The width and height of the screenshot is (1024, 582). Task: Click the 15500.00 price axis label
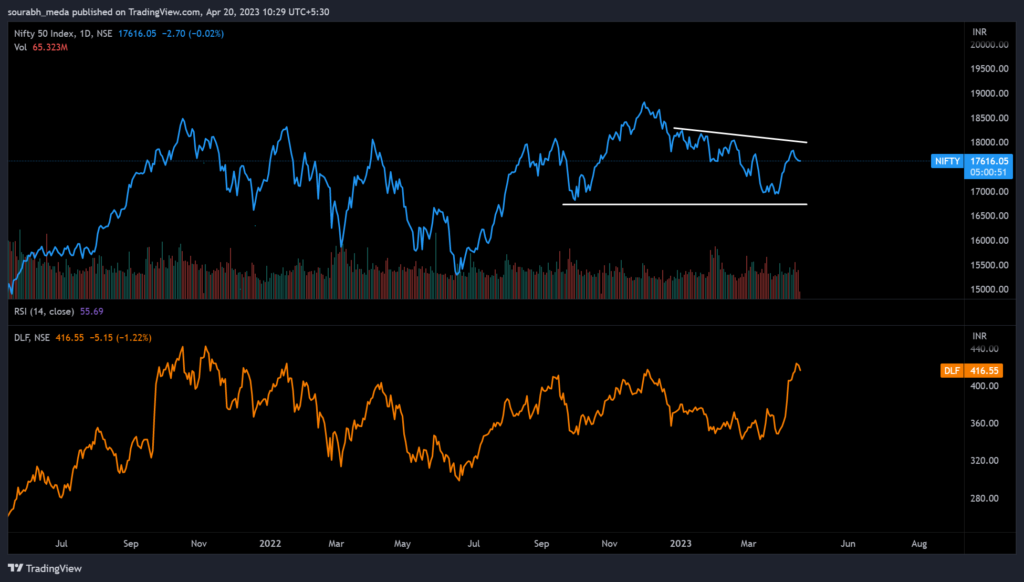point(989,265)
